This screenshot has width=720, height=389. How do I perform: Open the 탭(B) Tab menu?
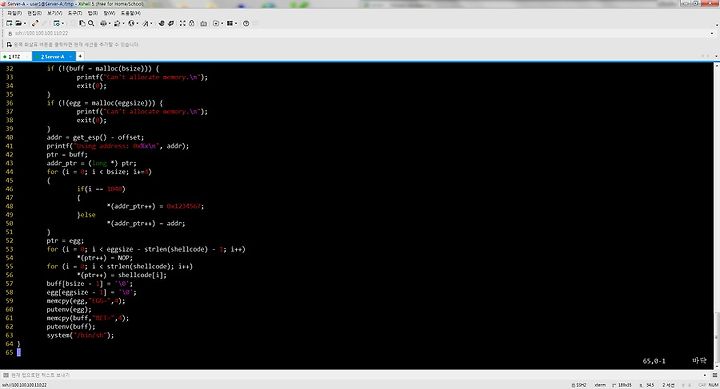coord(92,13)
